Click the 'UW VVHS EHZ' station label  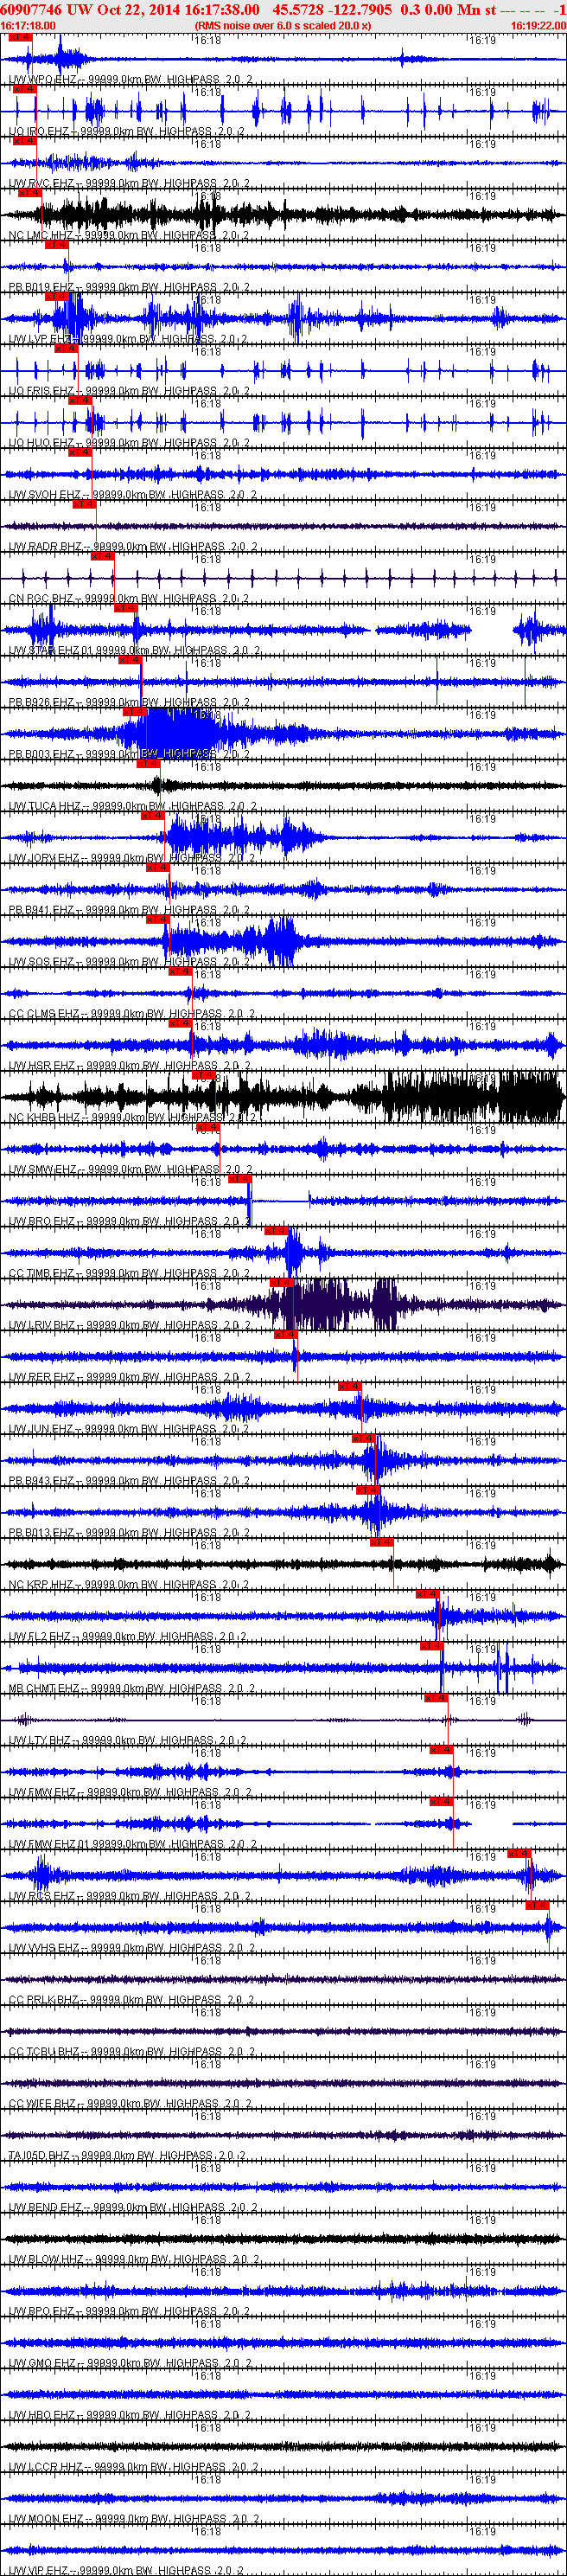(x=44, y=1949)
